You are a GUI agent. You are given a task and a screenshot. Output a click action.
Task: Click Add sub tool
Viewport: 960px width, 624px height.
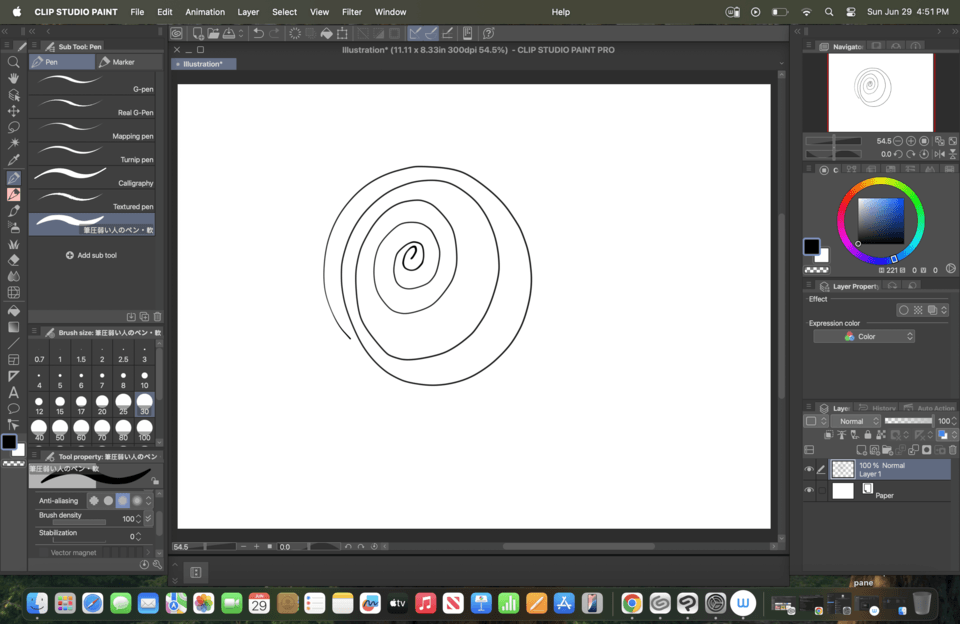tap(91, 255)
